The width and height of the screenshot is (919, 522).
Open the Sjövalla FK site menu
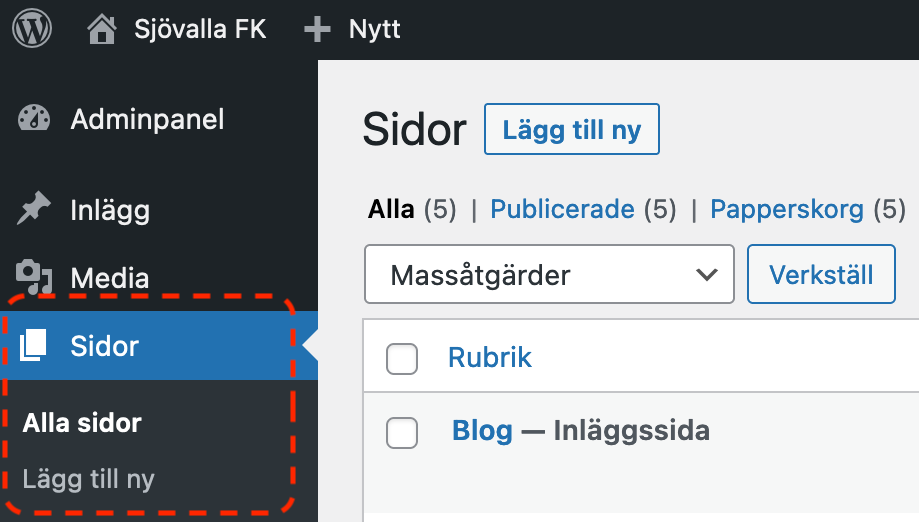200,29
